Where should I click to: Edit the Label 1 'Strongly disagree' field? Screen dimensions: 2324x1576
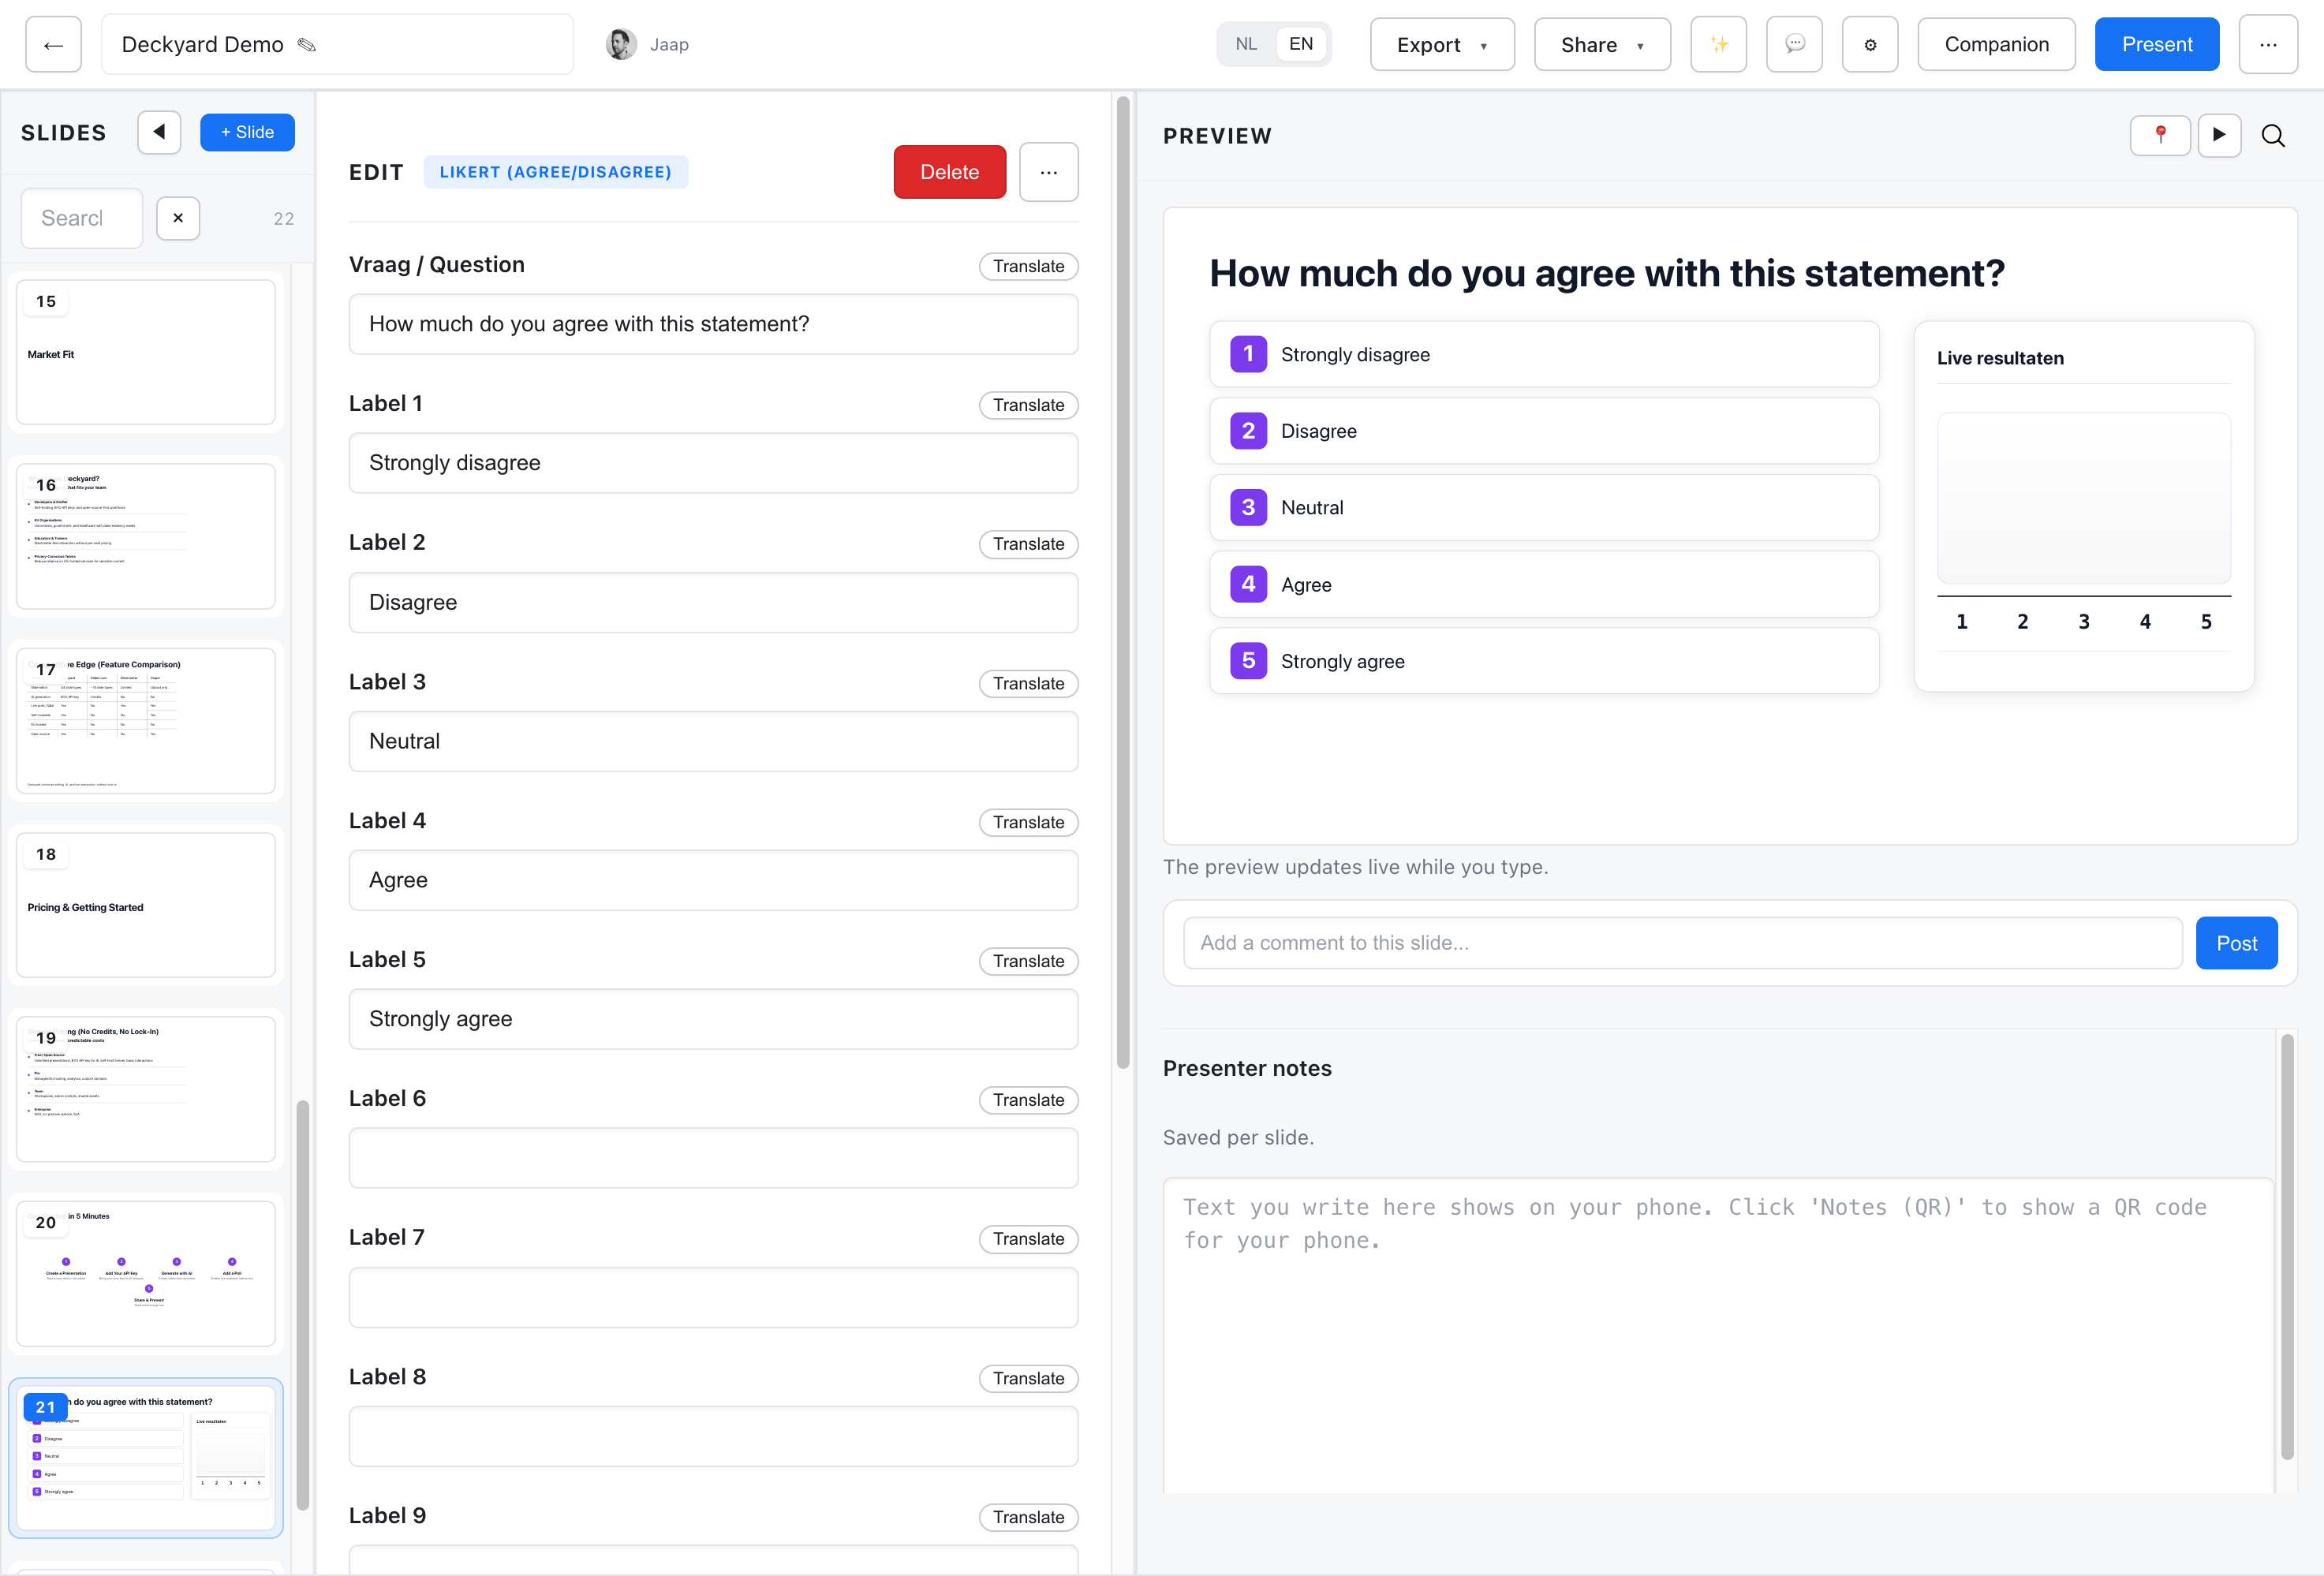713,463
